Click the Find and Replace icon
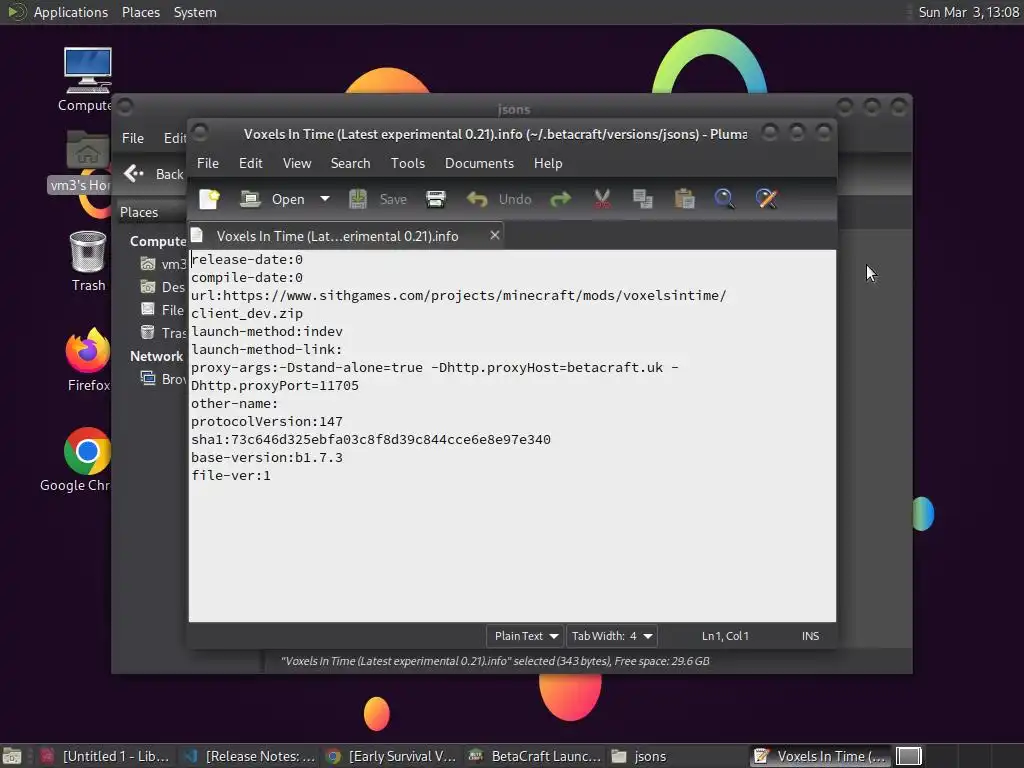 pos(767,199)
